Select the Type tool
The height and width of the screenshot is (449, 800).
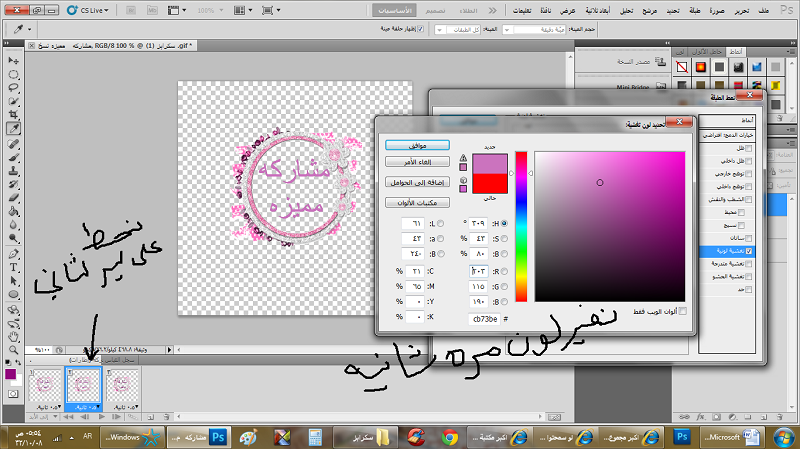pos(15,268)
